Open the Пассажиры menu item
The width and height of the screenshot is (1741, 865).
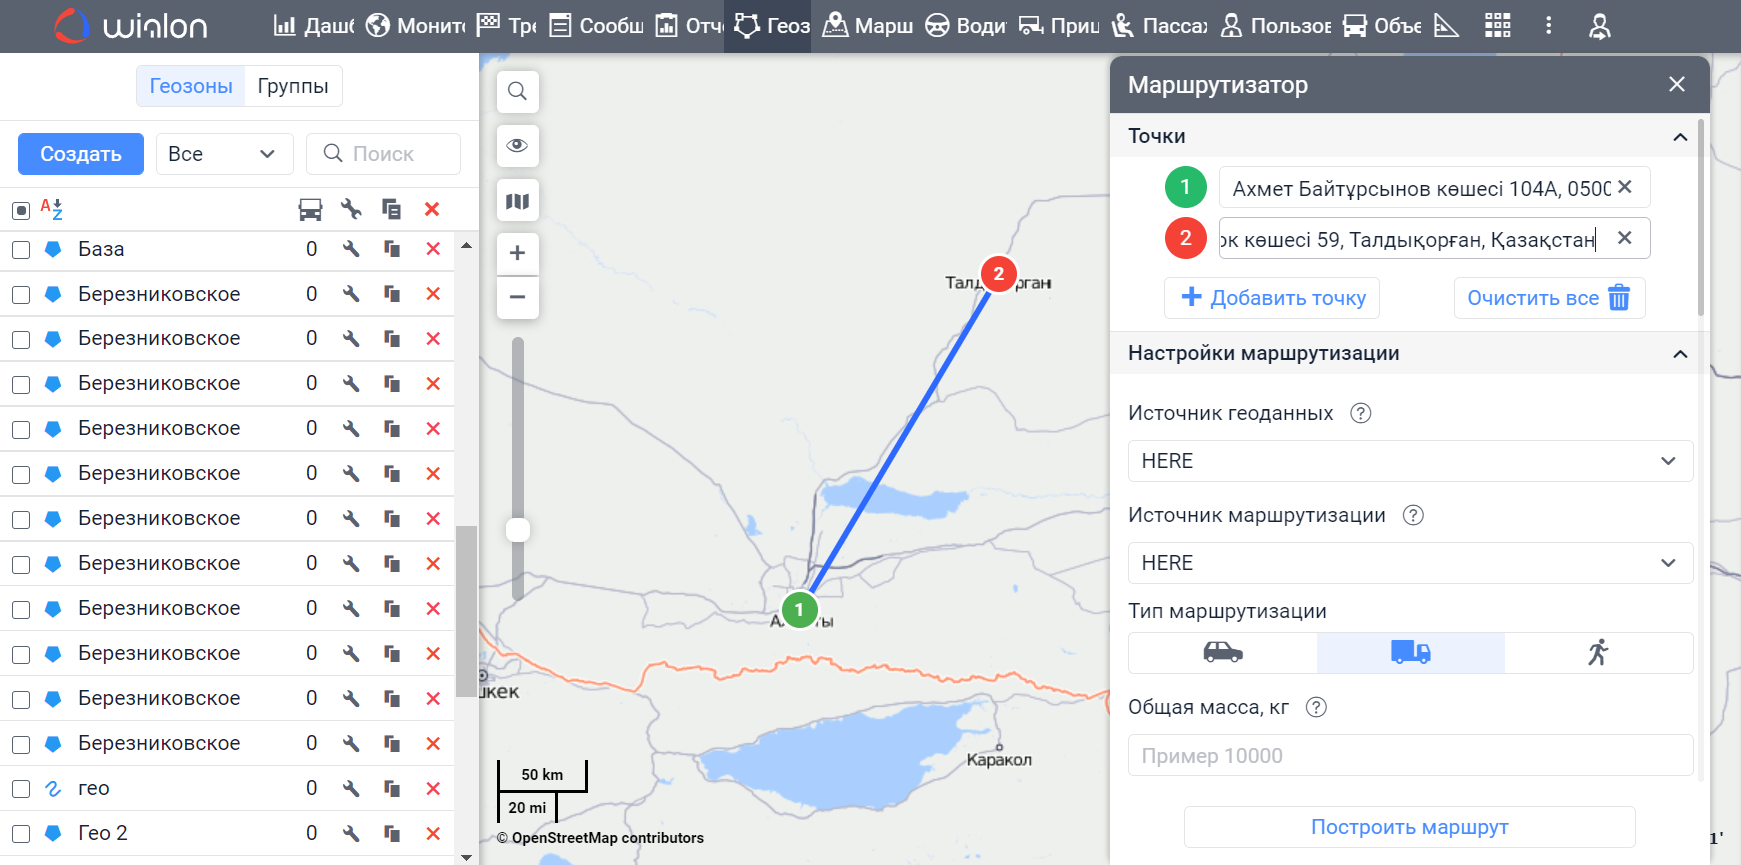pyautogui.click(x=1160, y=26)
